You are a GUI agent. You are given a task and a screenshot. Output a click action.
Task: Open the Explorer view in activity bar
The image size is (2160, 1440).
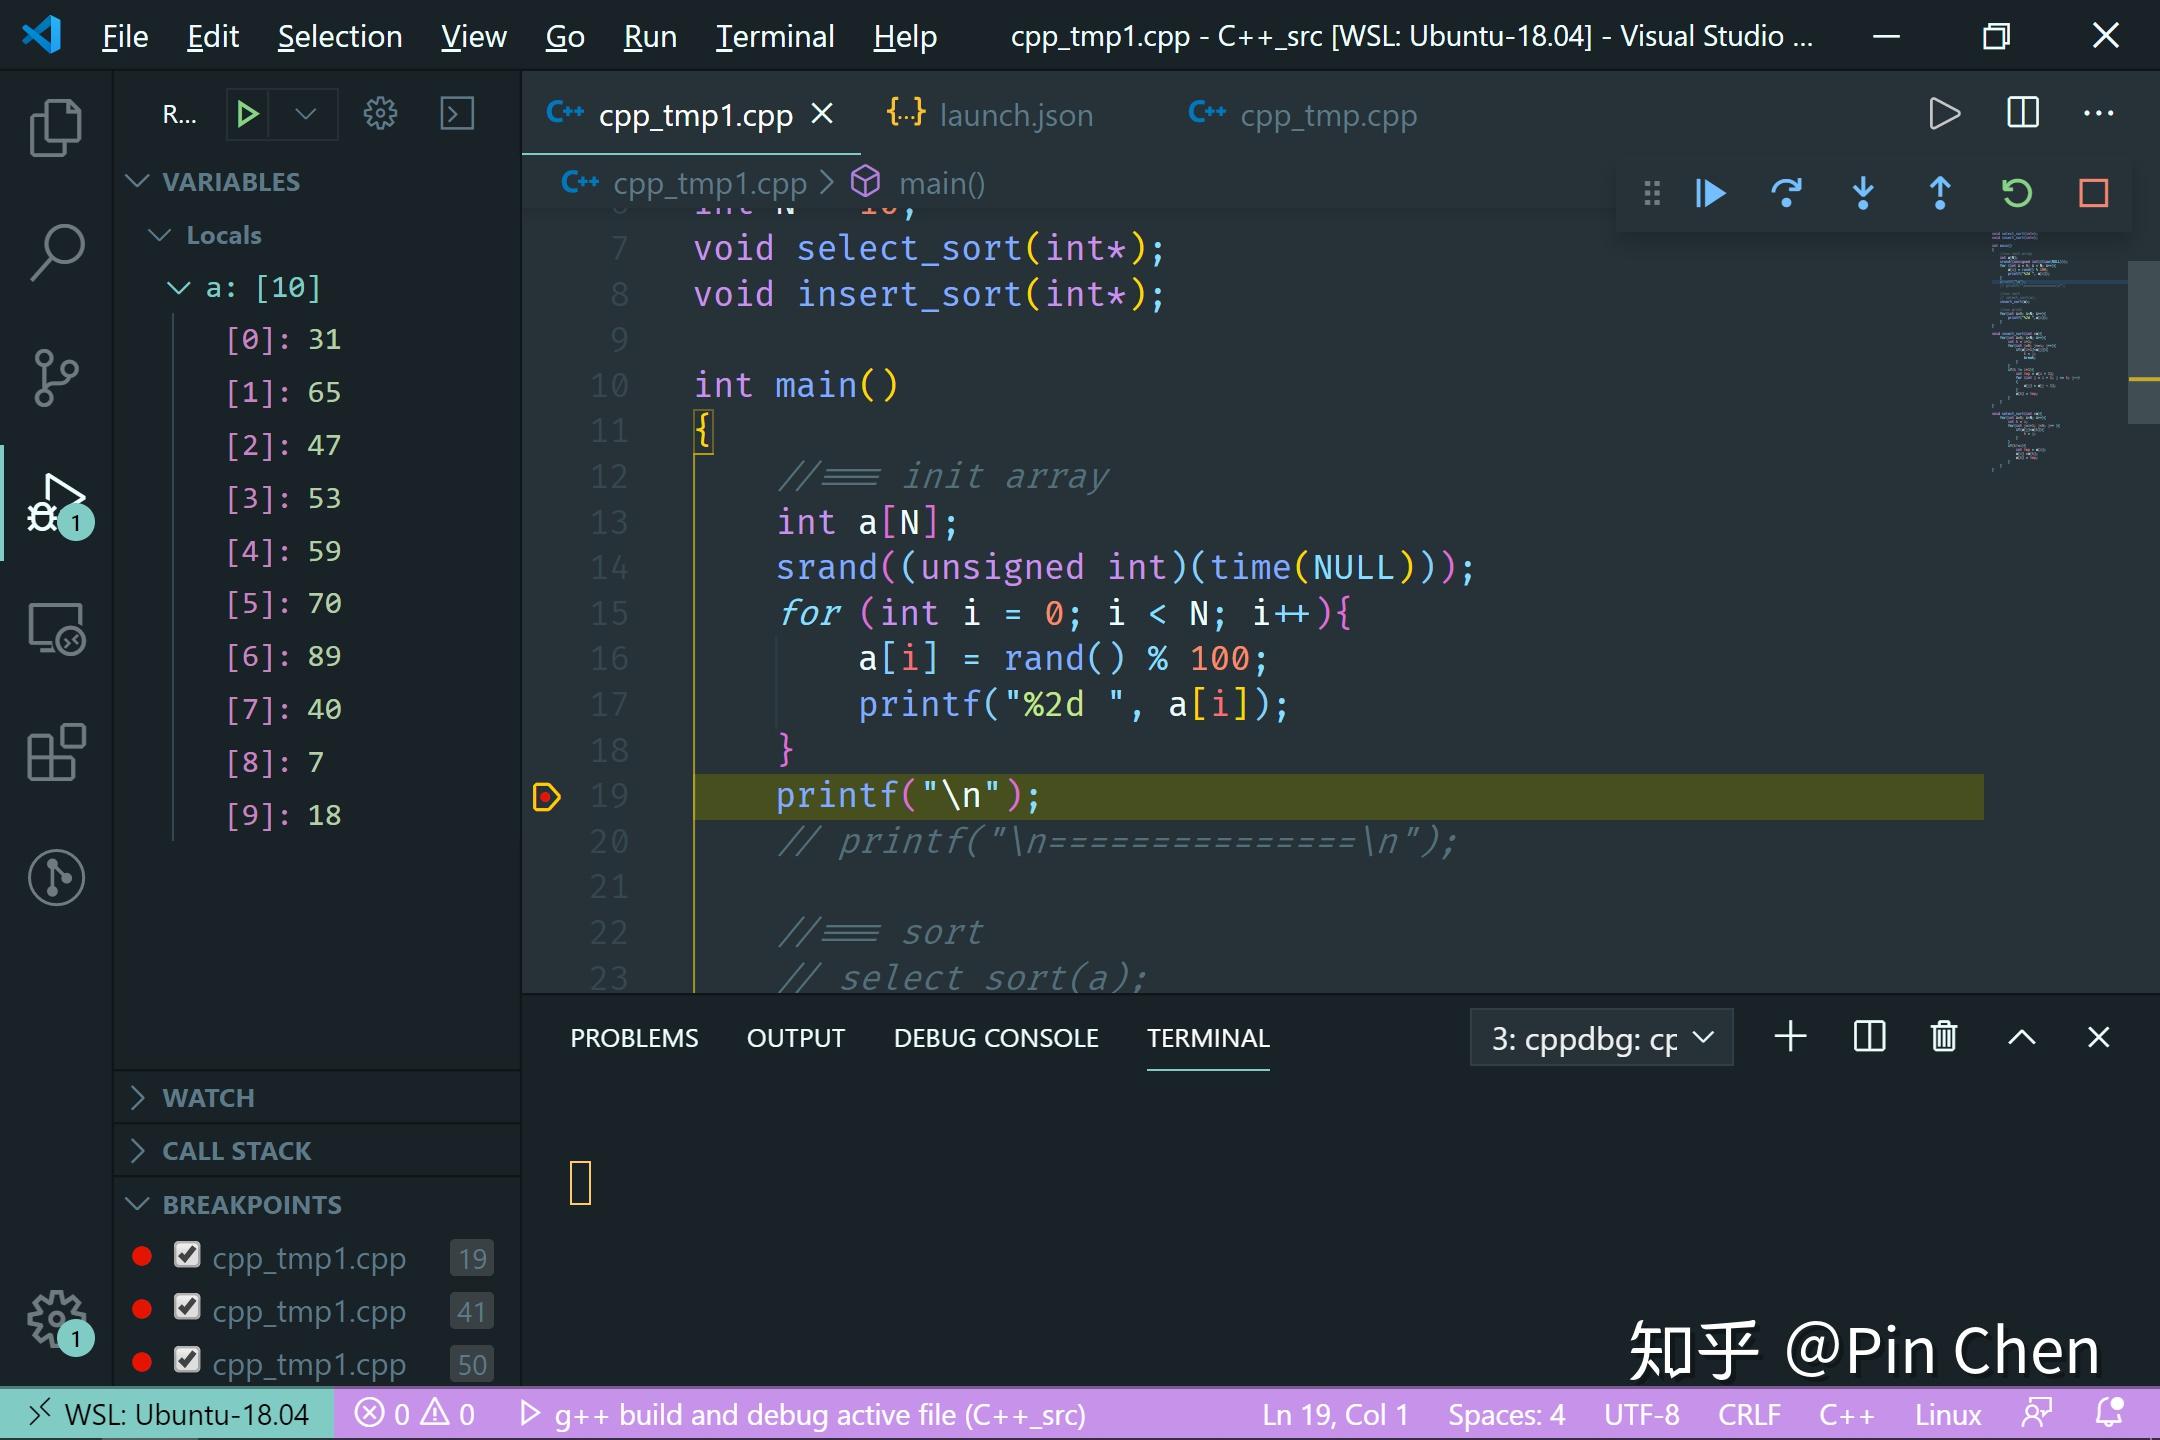(56, 127)
